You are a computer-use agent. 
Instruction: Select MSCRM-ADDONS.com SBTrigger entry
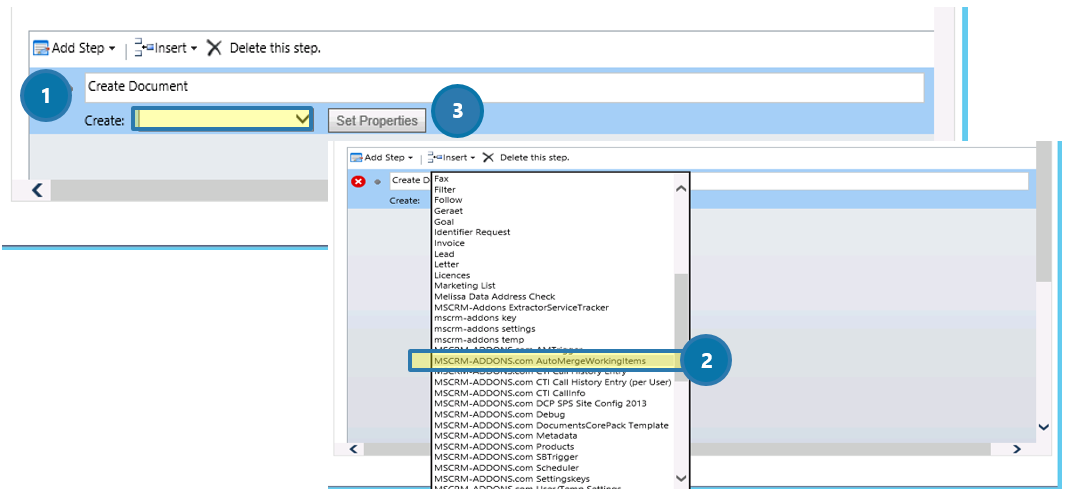[x=506, y=457]
